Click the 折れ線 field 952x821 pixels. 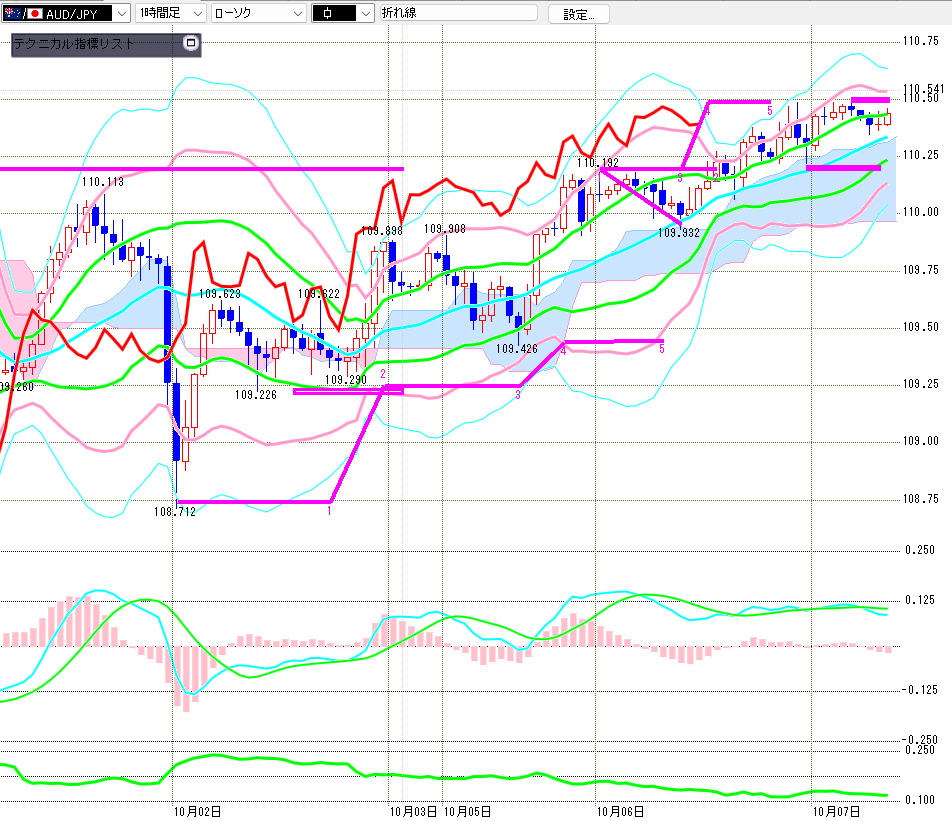click(459, 13)
